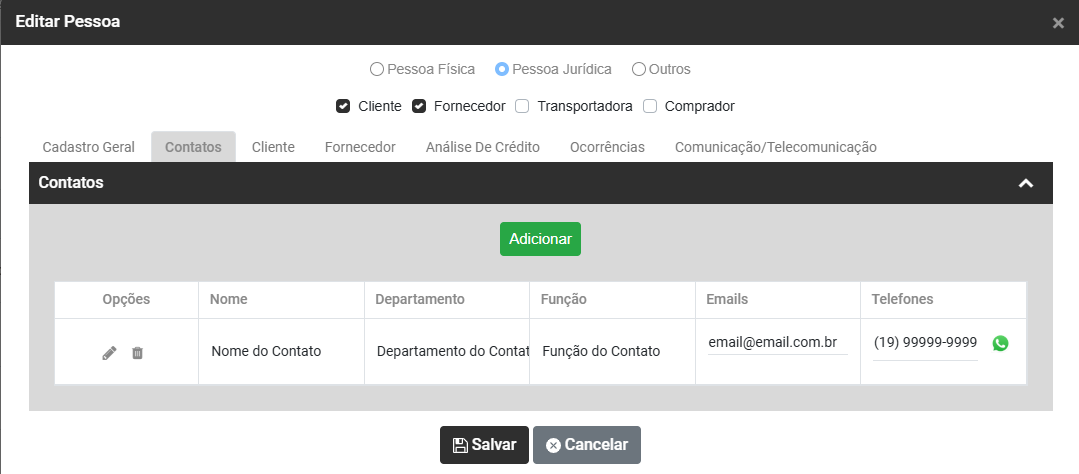
Task: Collapse the Contatos panel with the chevron
Action: (1025, 184)
